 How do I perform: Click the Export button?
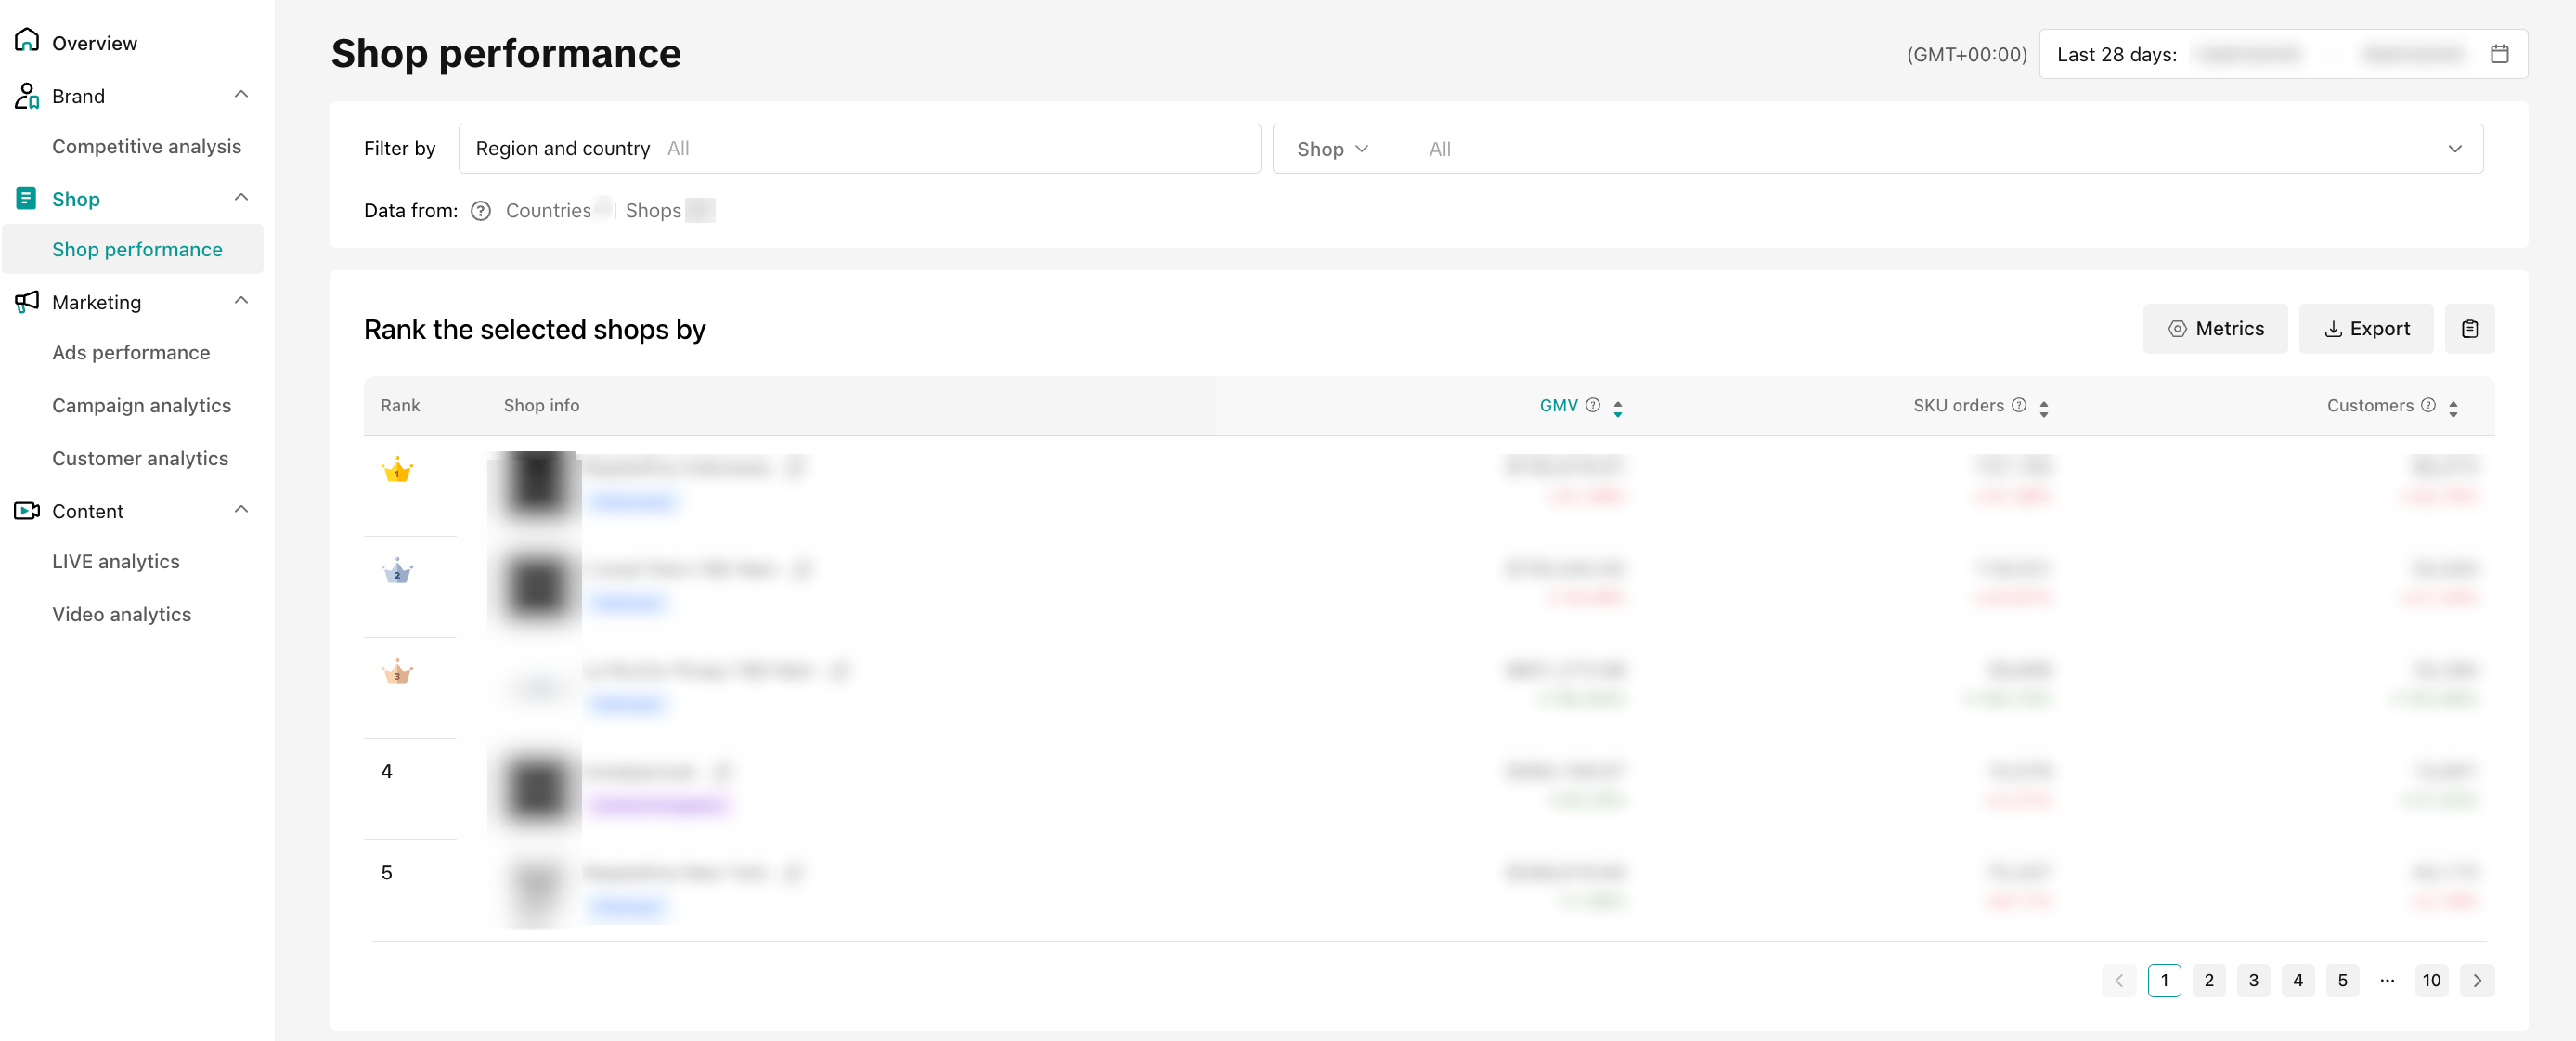point(2365,329)
